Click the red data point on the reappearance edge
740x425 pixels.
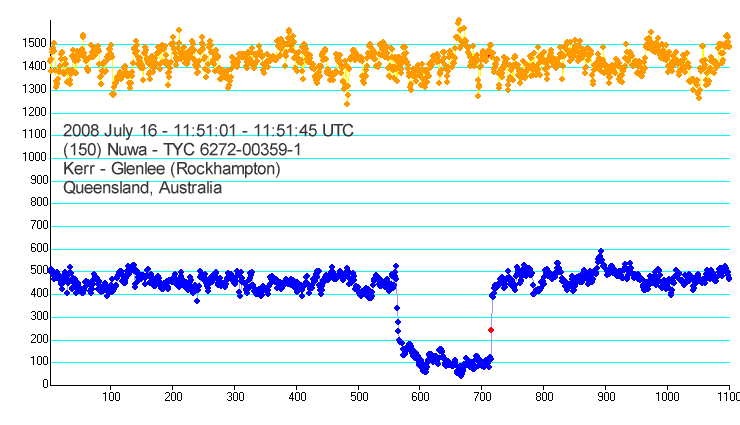(x=491, y=330)
